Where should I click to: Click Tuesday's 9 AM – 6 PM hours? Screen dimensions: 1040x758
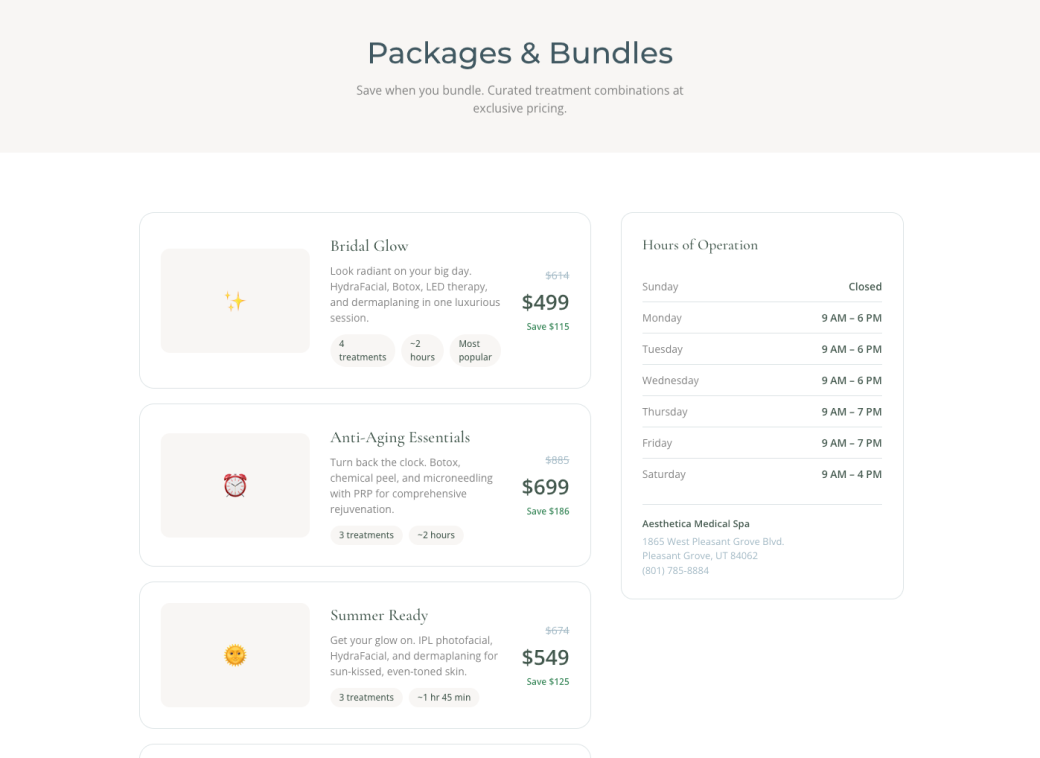(x=852, y=349)
